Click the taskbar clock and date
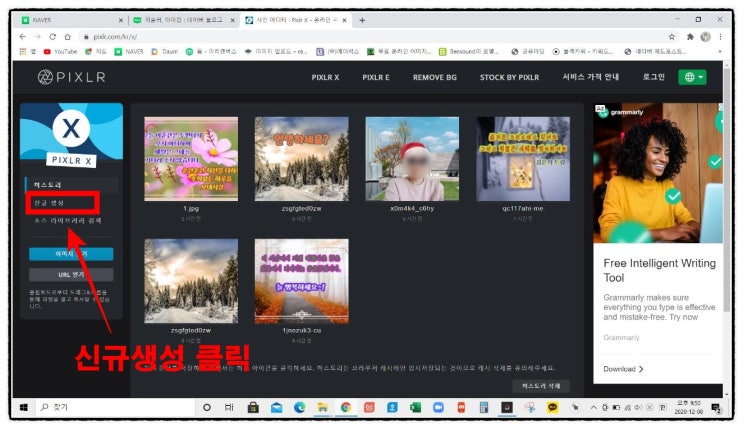 [x=689, y=407]
